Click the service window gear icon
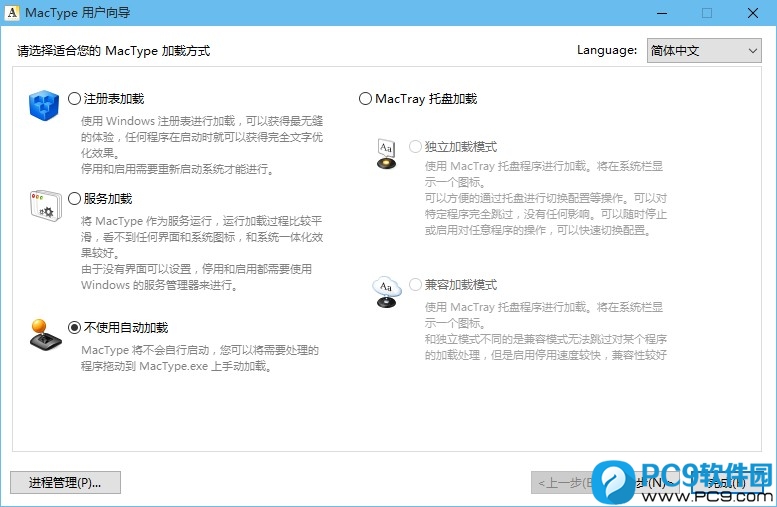Screen dimensions: 777x507 pyautogui.click(x=46, y=206)
